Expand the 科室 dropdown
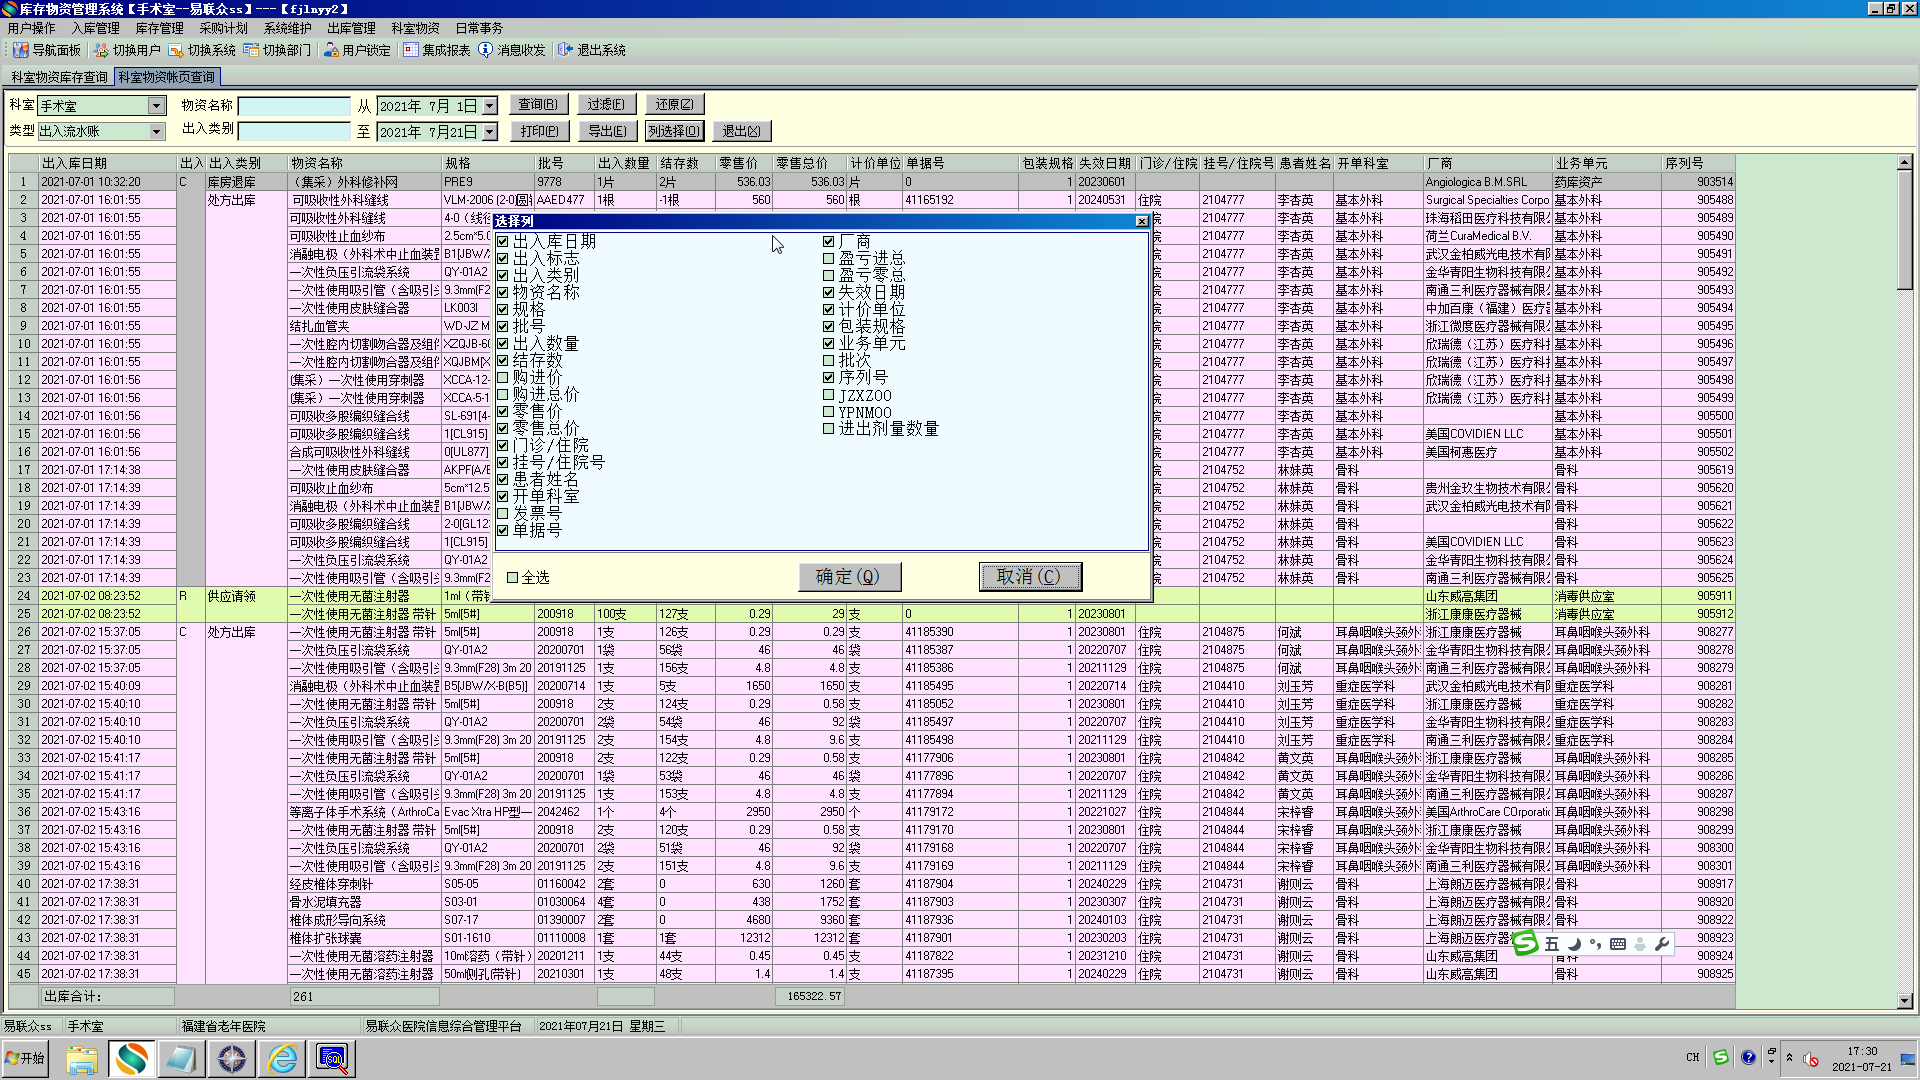Viewport: 1920px width, 1080px height. click(x=156, y=106)
